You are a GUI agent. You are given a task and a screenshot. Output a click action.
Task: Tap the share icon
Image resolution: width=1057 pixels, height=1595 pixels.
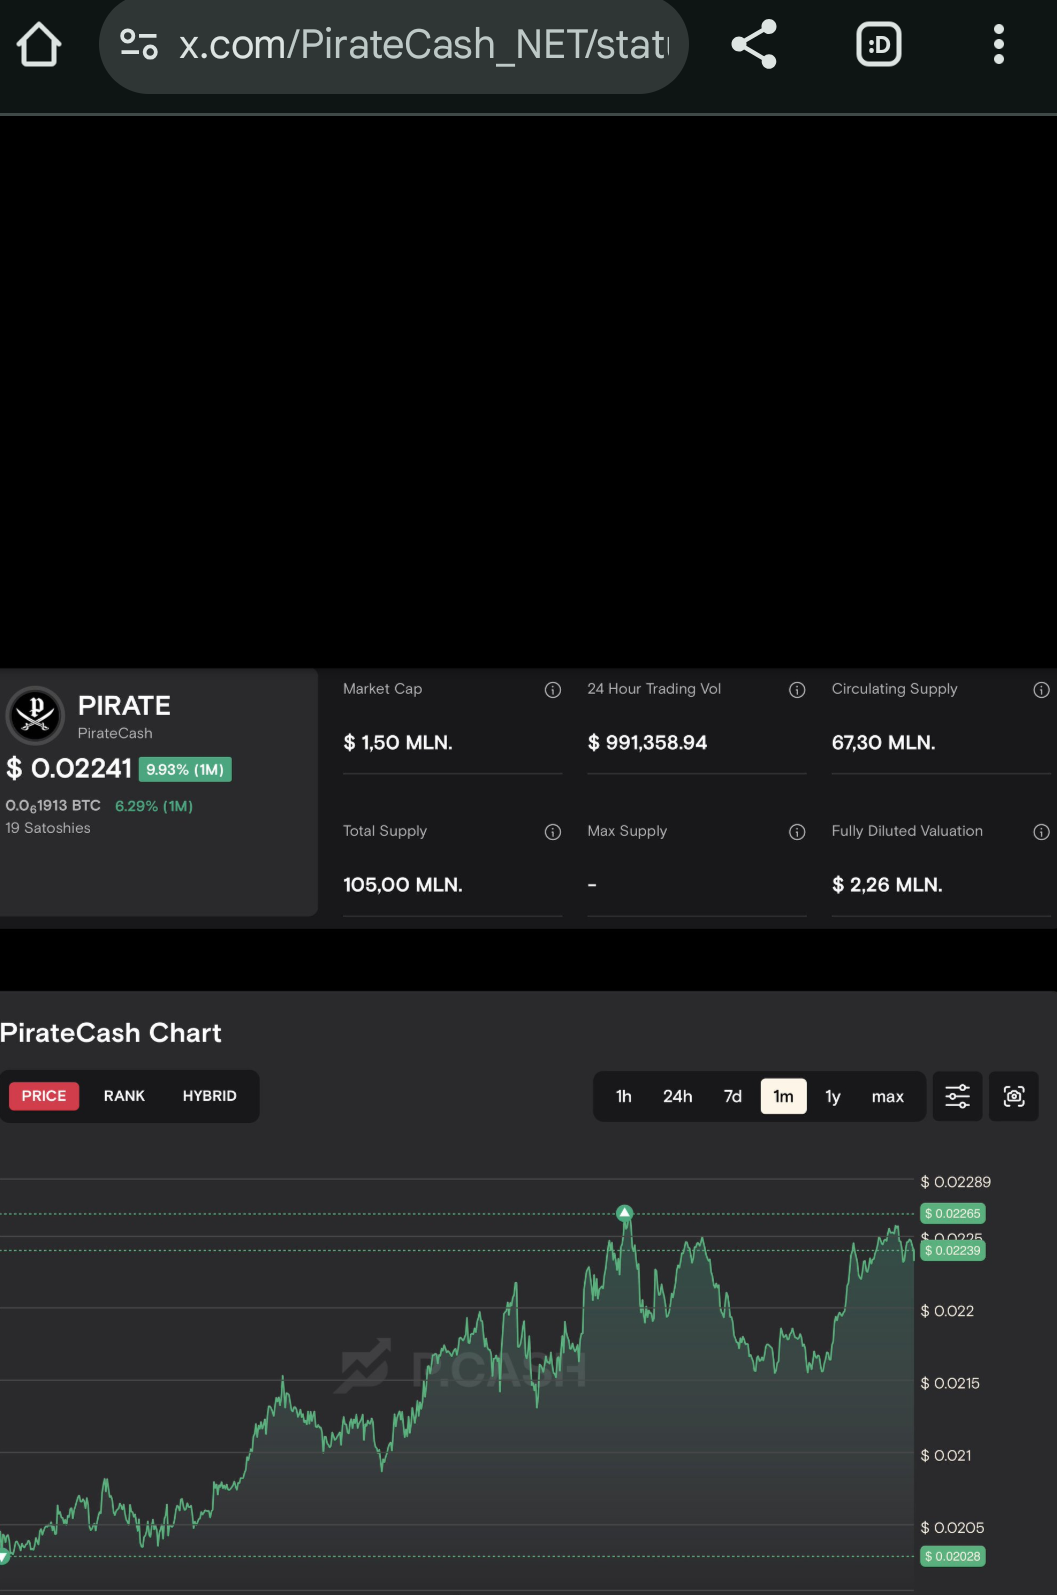[x=754, y=45]
